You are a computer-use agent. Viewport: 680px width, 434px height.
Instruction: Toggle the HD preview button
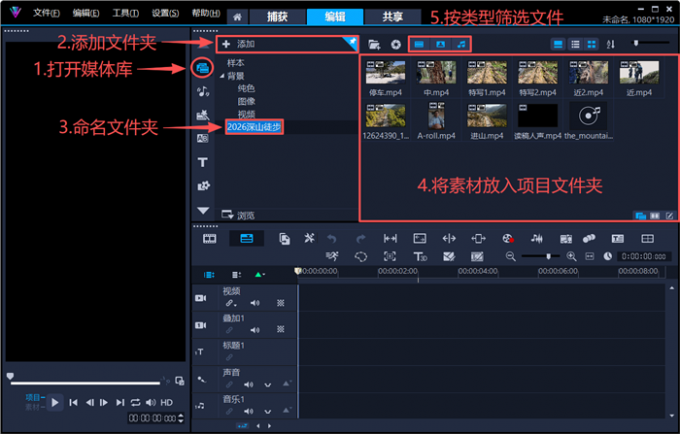coord(167,402)
